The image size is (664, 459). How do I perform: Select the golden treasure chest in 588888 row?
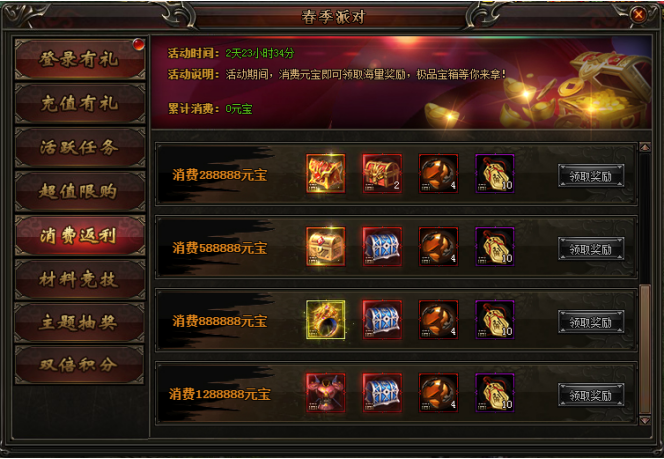click(x=325, y=246)
